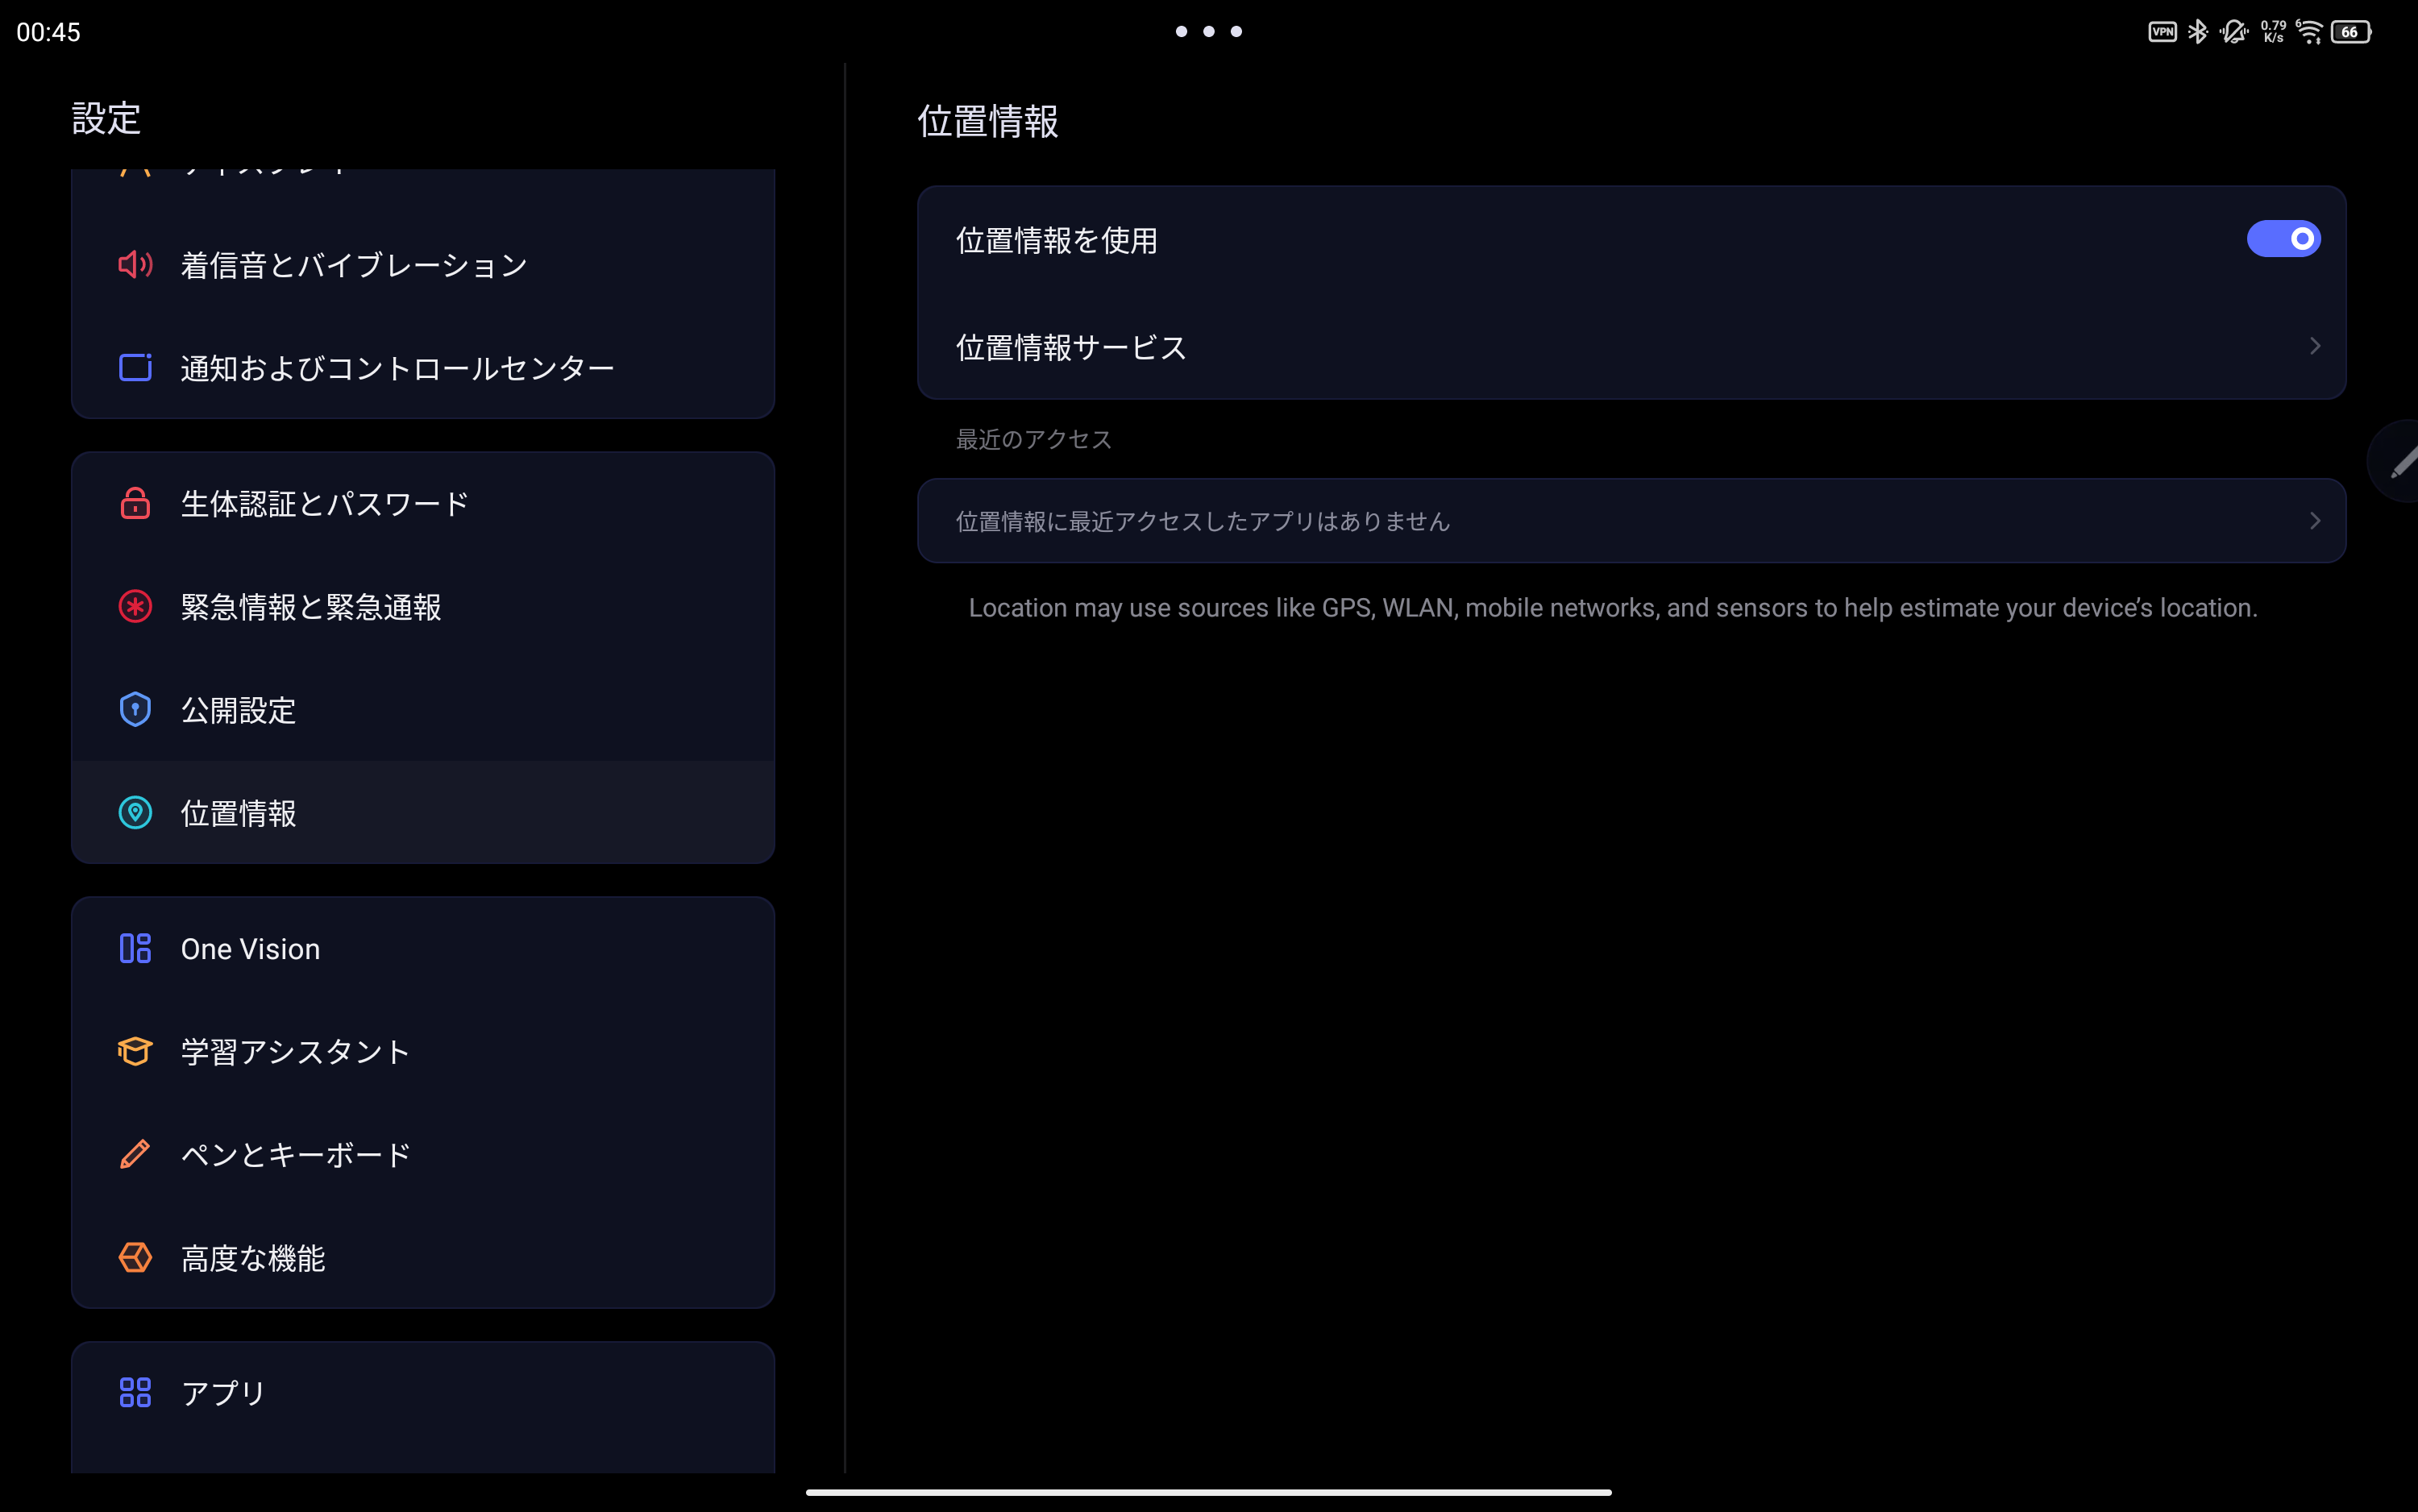
Task: Click the pencil icon for ペンとキーボード
Action: click(135, 1154)
